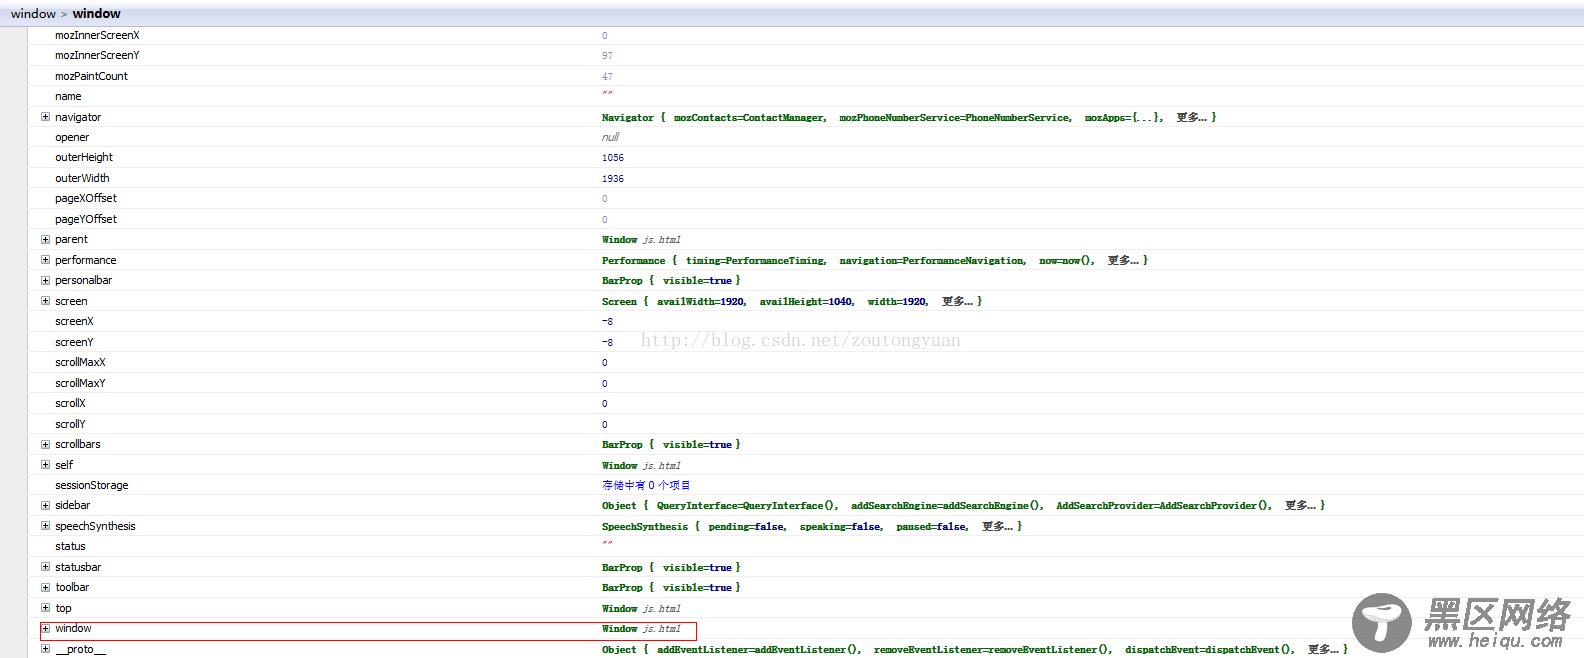
Task: Open the parent Window js.html value
Action: coord(641,240)
